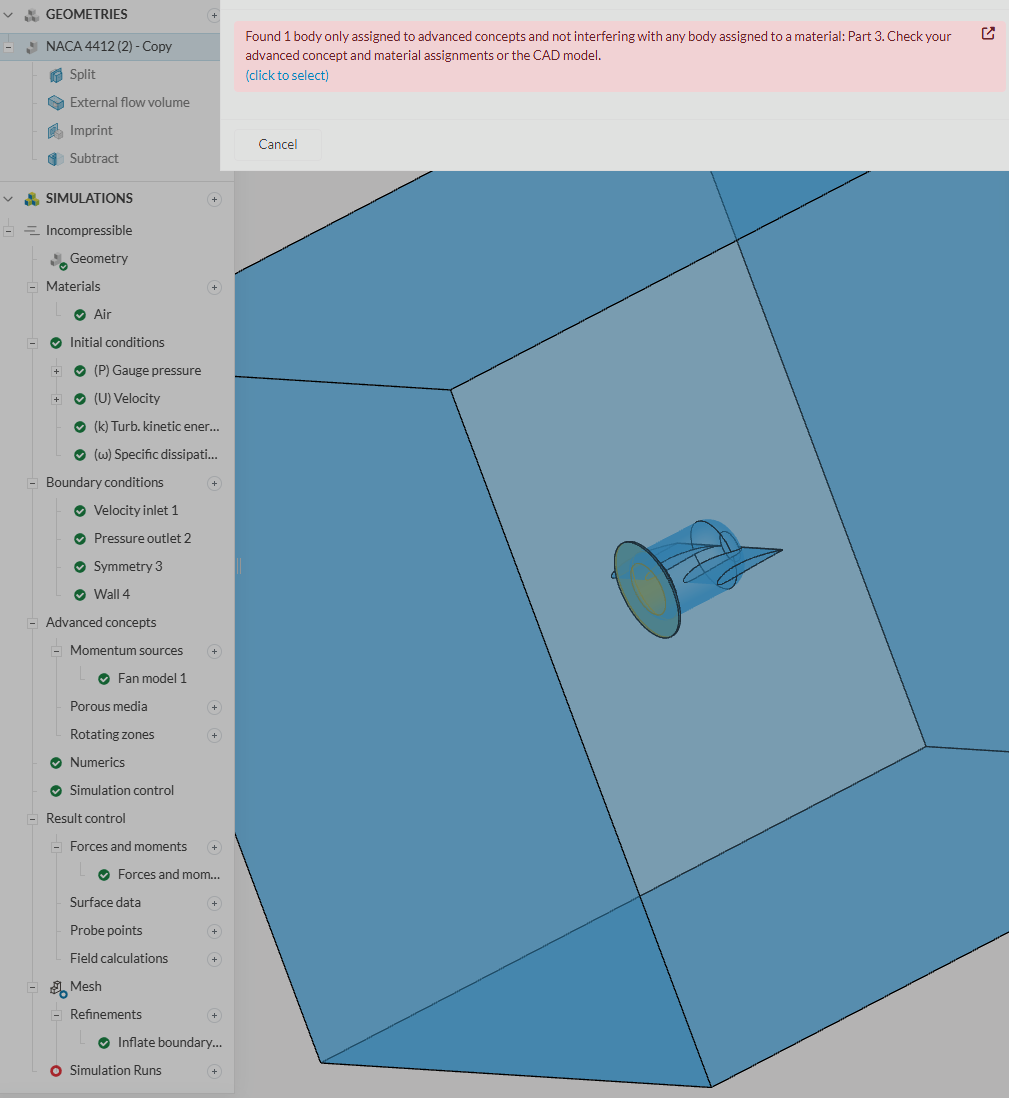
Task: Collapse the Boundary conditions node
Action: point(32,483)
